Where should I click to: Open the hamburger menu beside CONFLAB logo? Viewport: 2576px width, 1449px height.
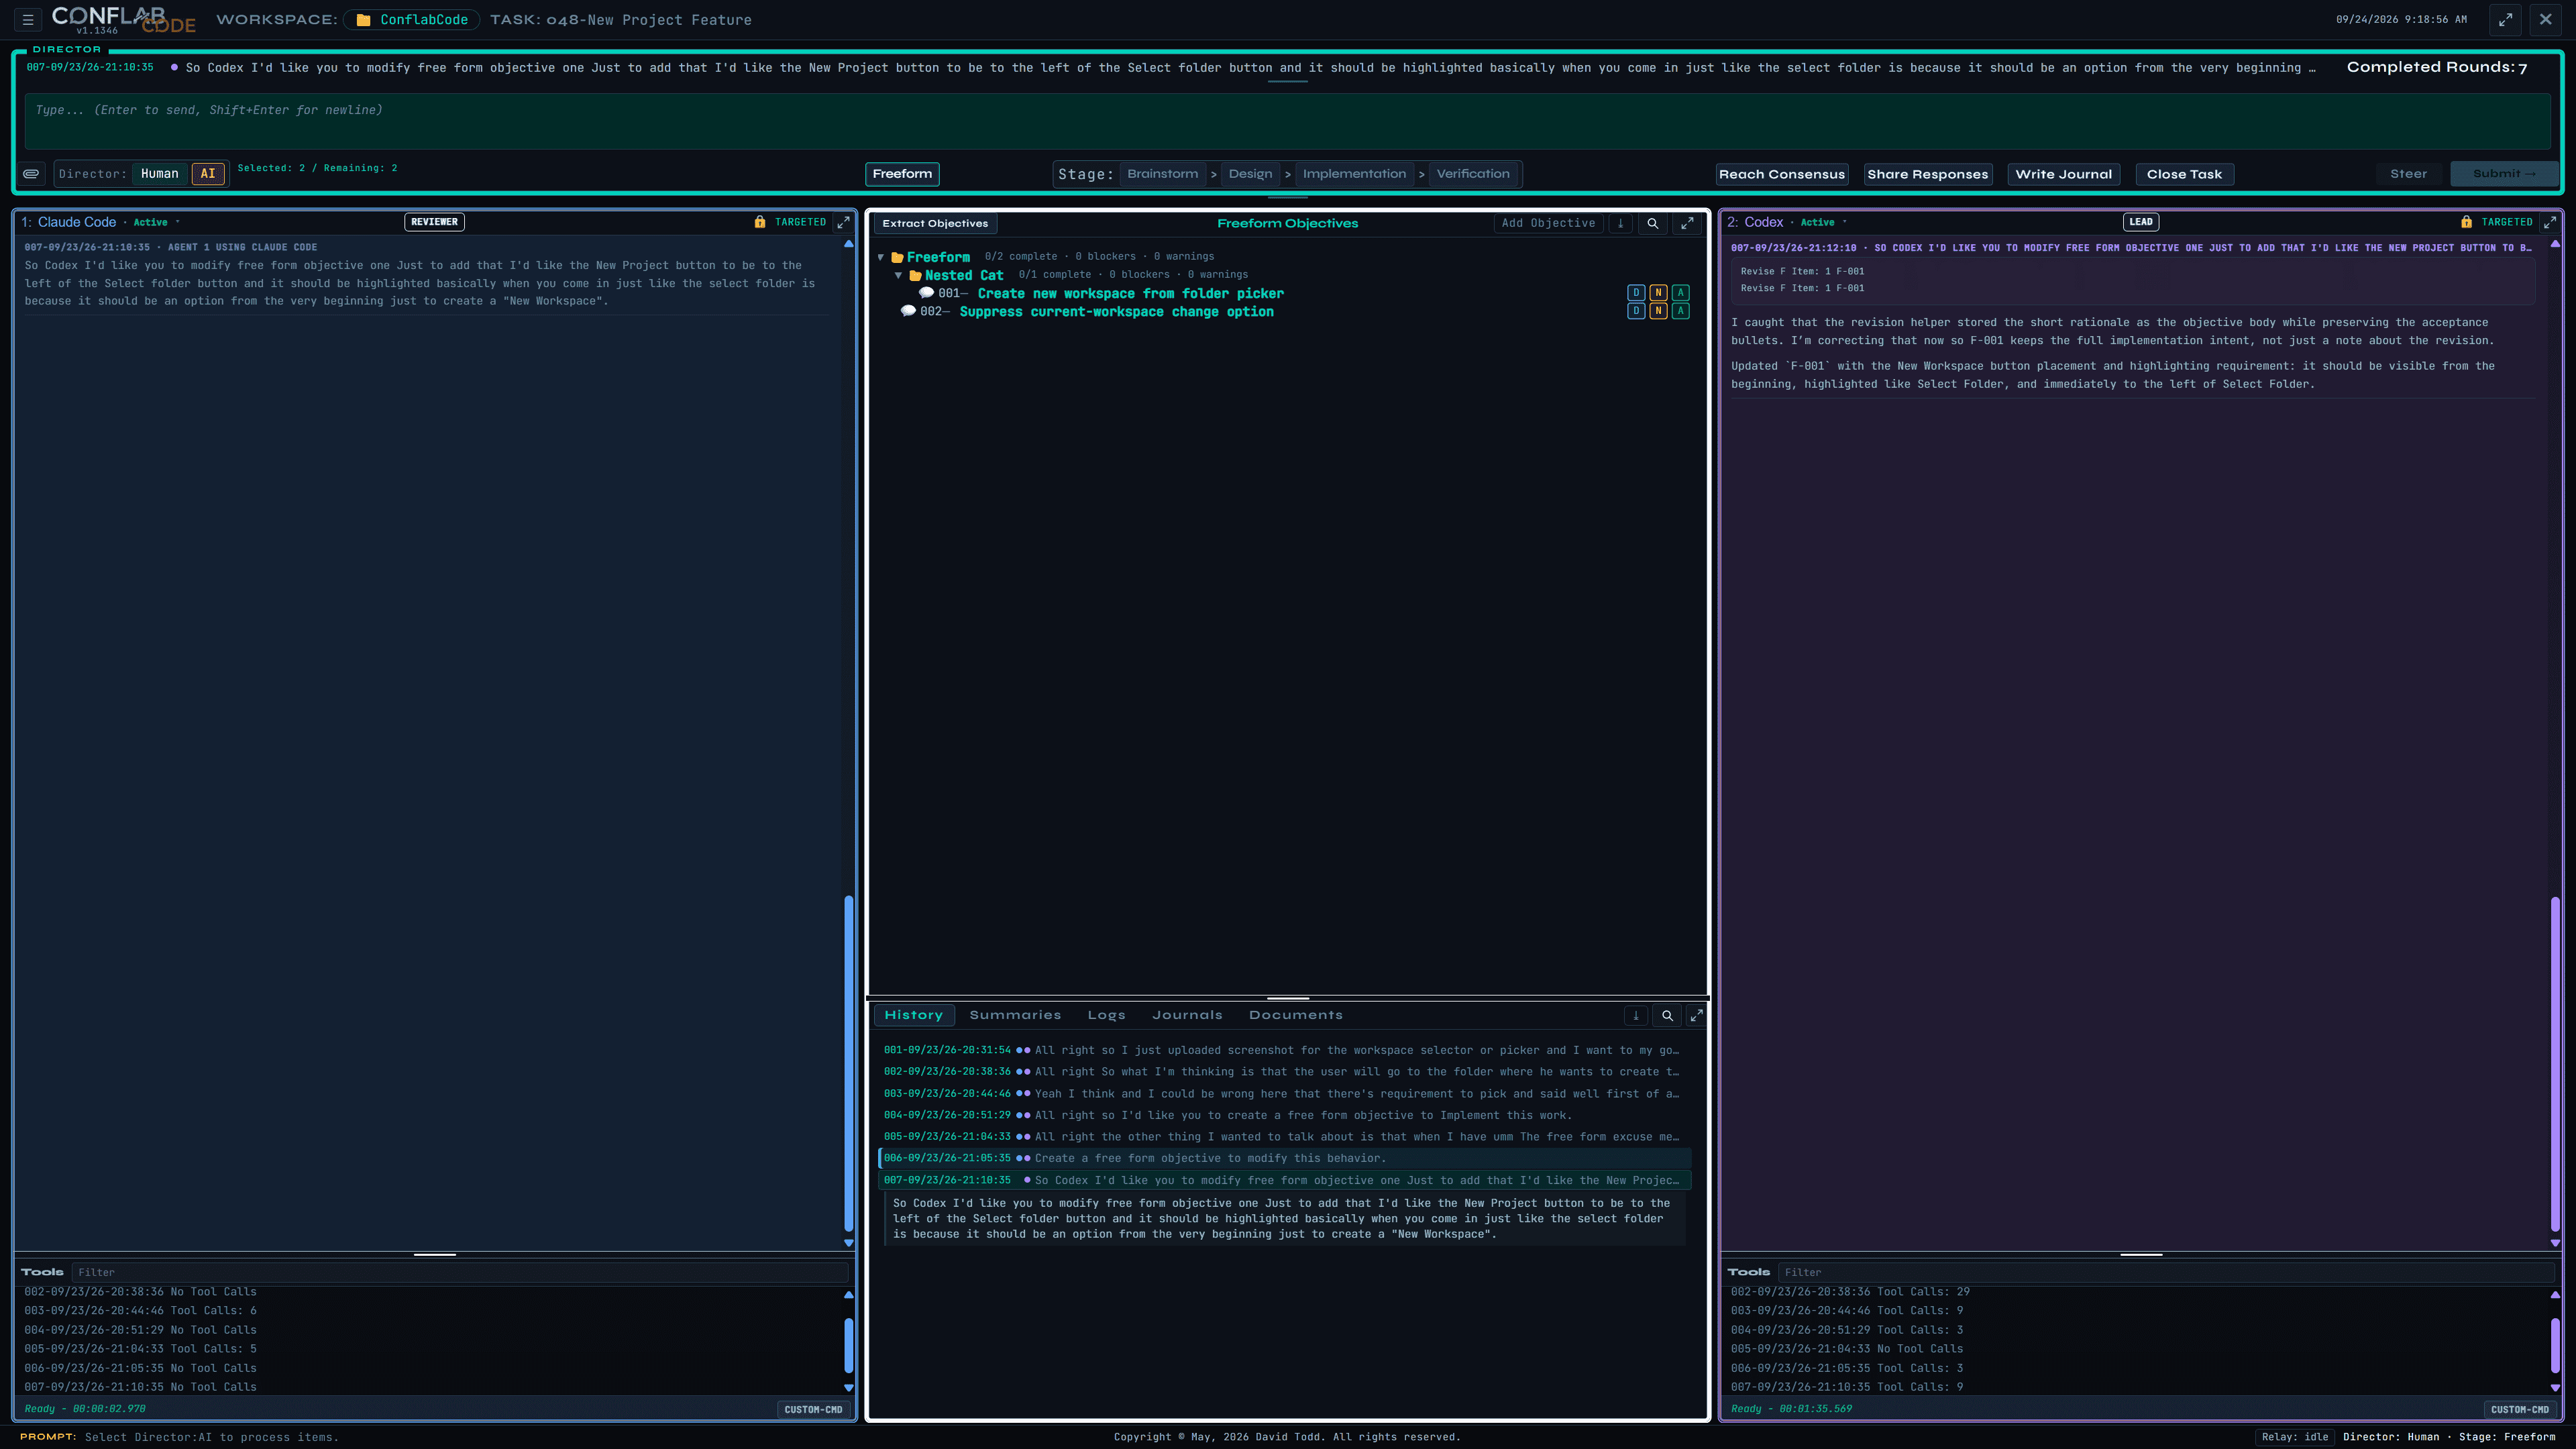point(28,19)
